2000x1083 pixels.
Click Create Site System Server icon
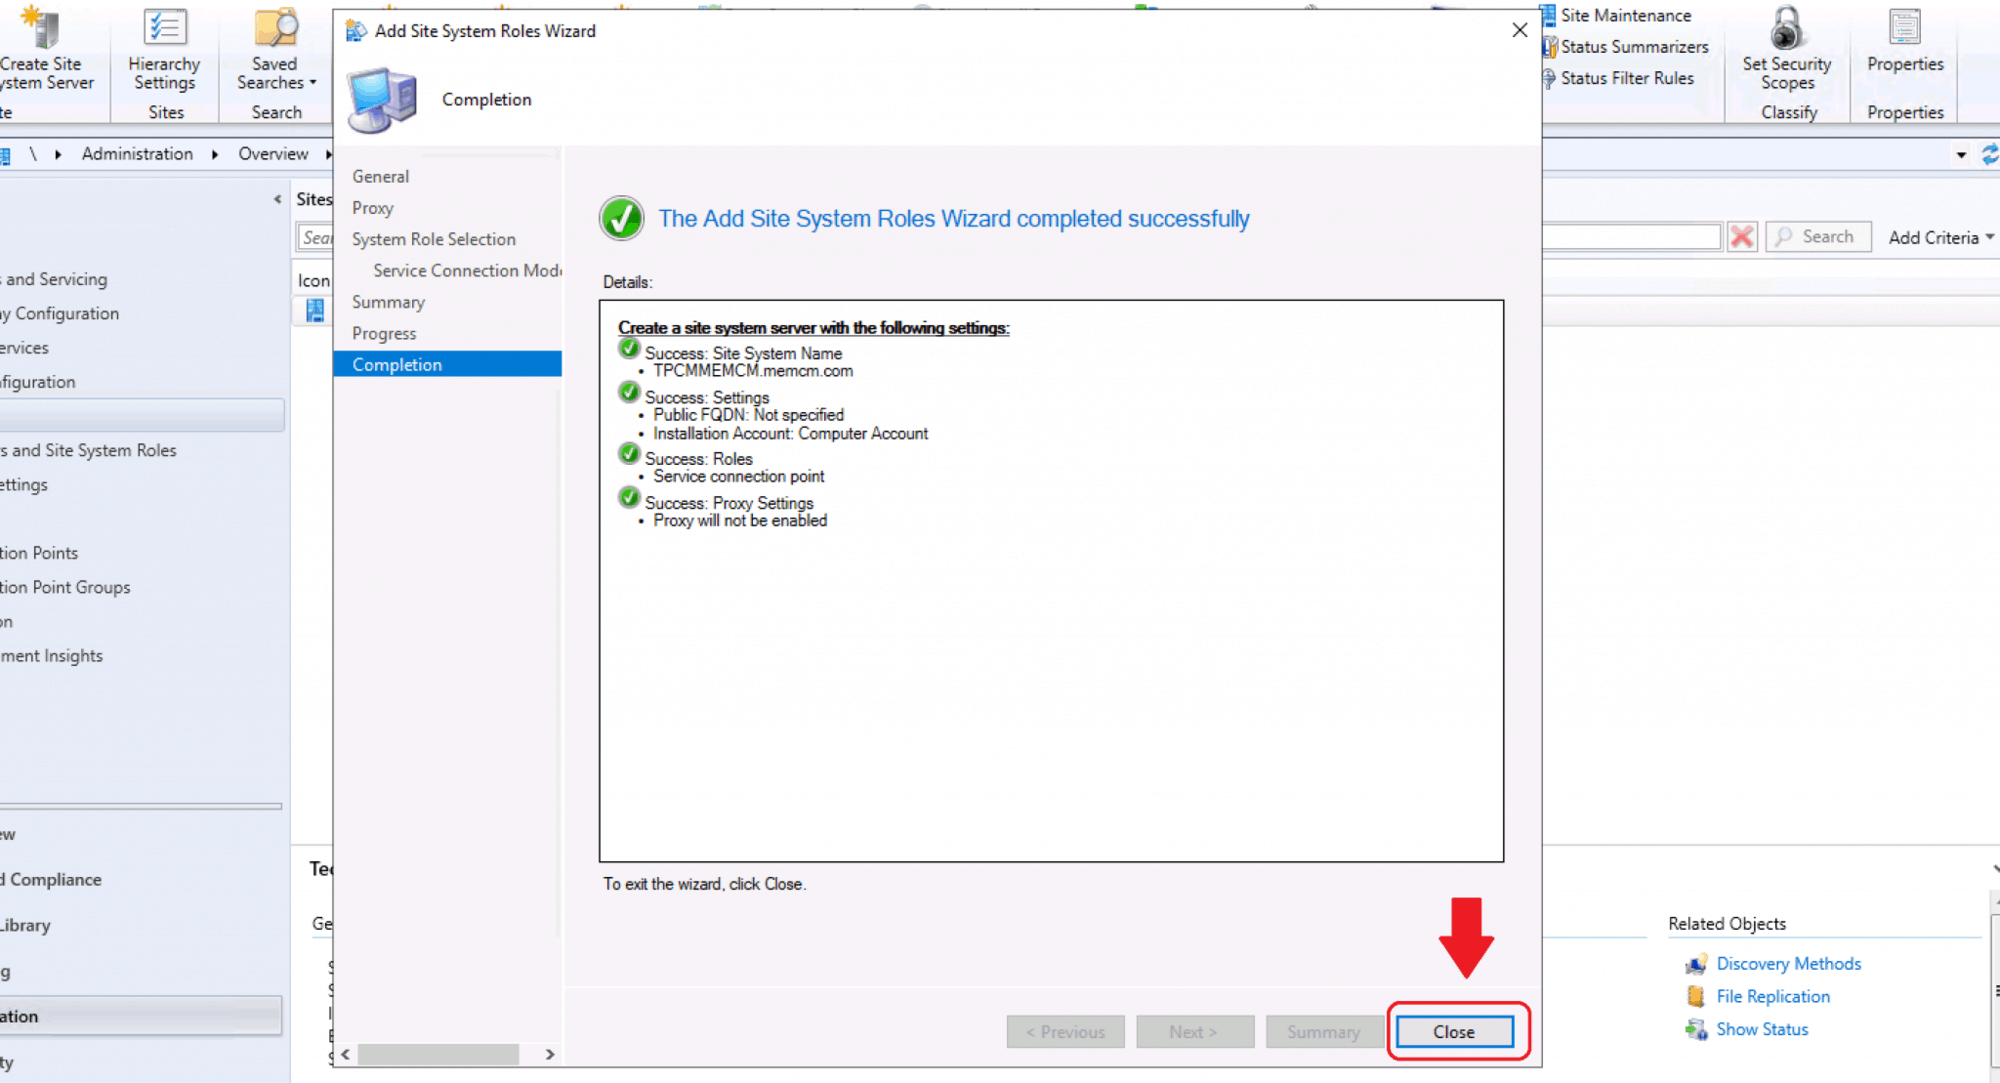pos(40,28)
